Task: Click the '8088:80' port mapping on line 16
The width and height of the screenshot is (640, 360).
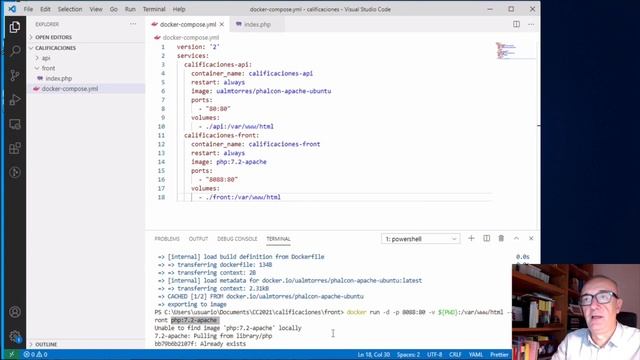Action: [222, 179]
